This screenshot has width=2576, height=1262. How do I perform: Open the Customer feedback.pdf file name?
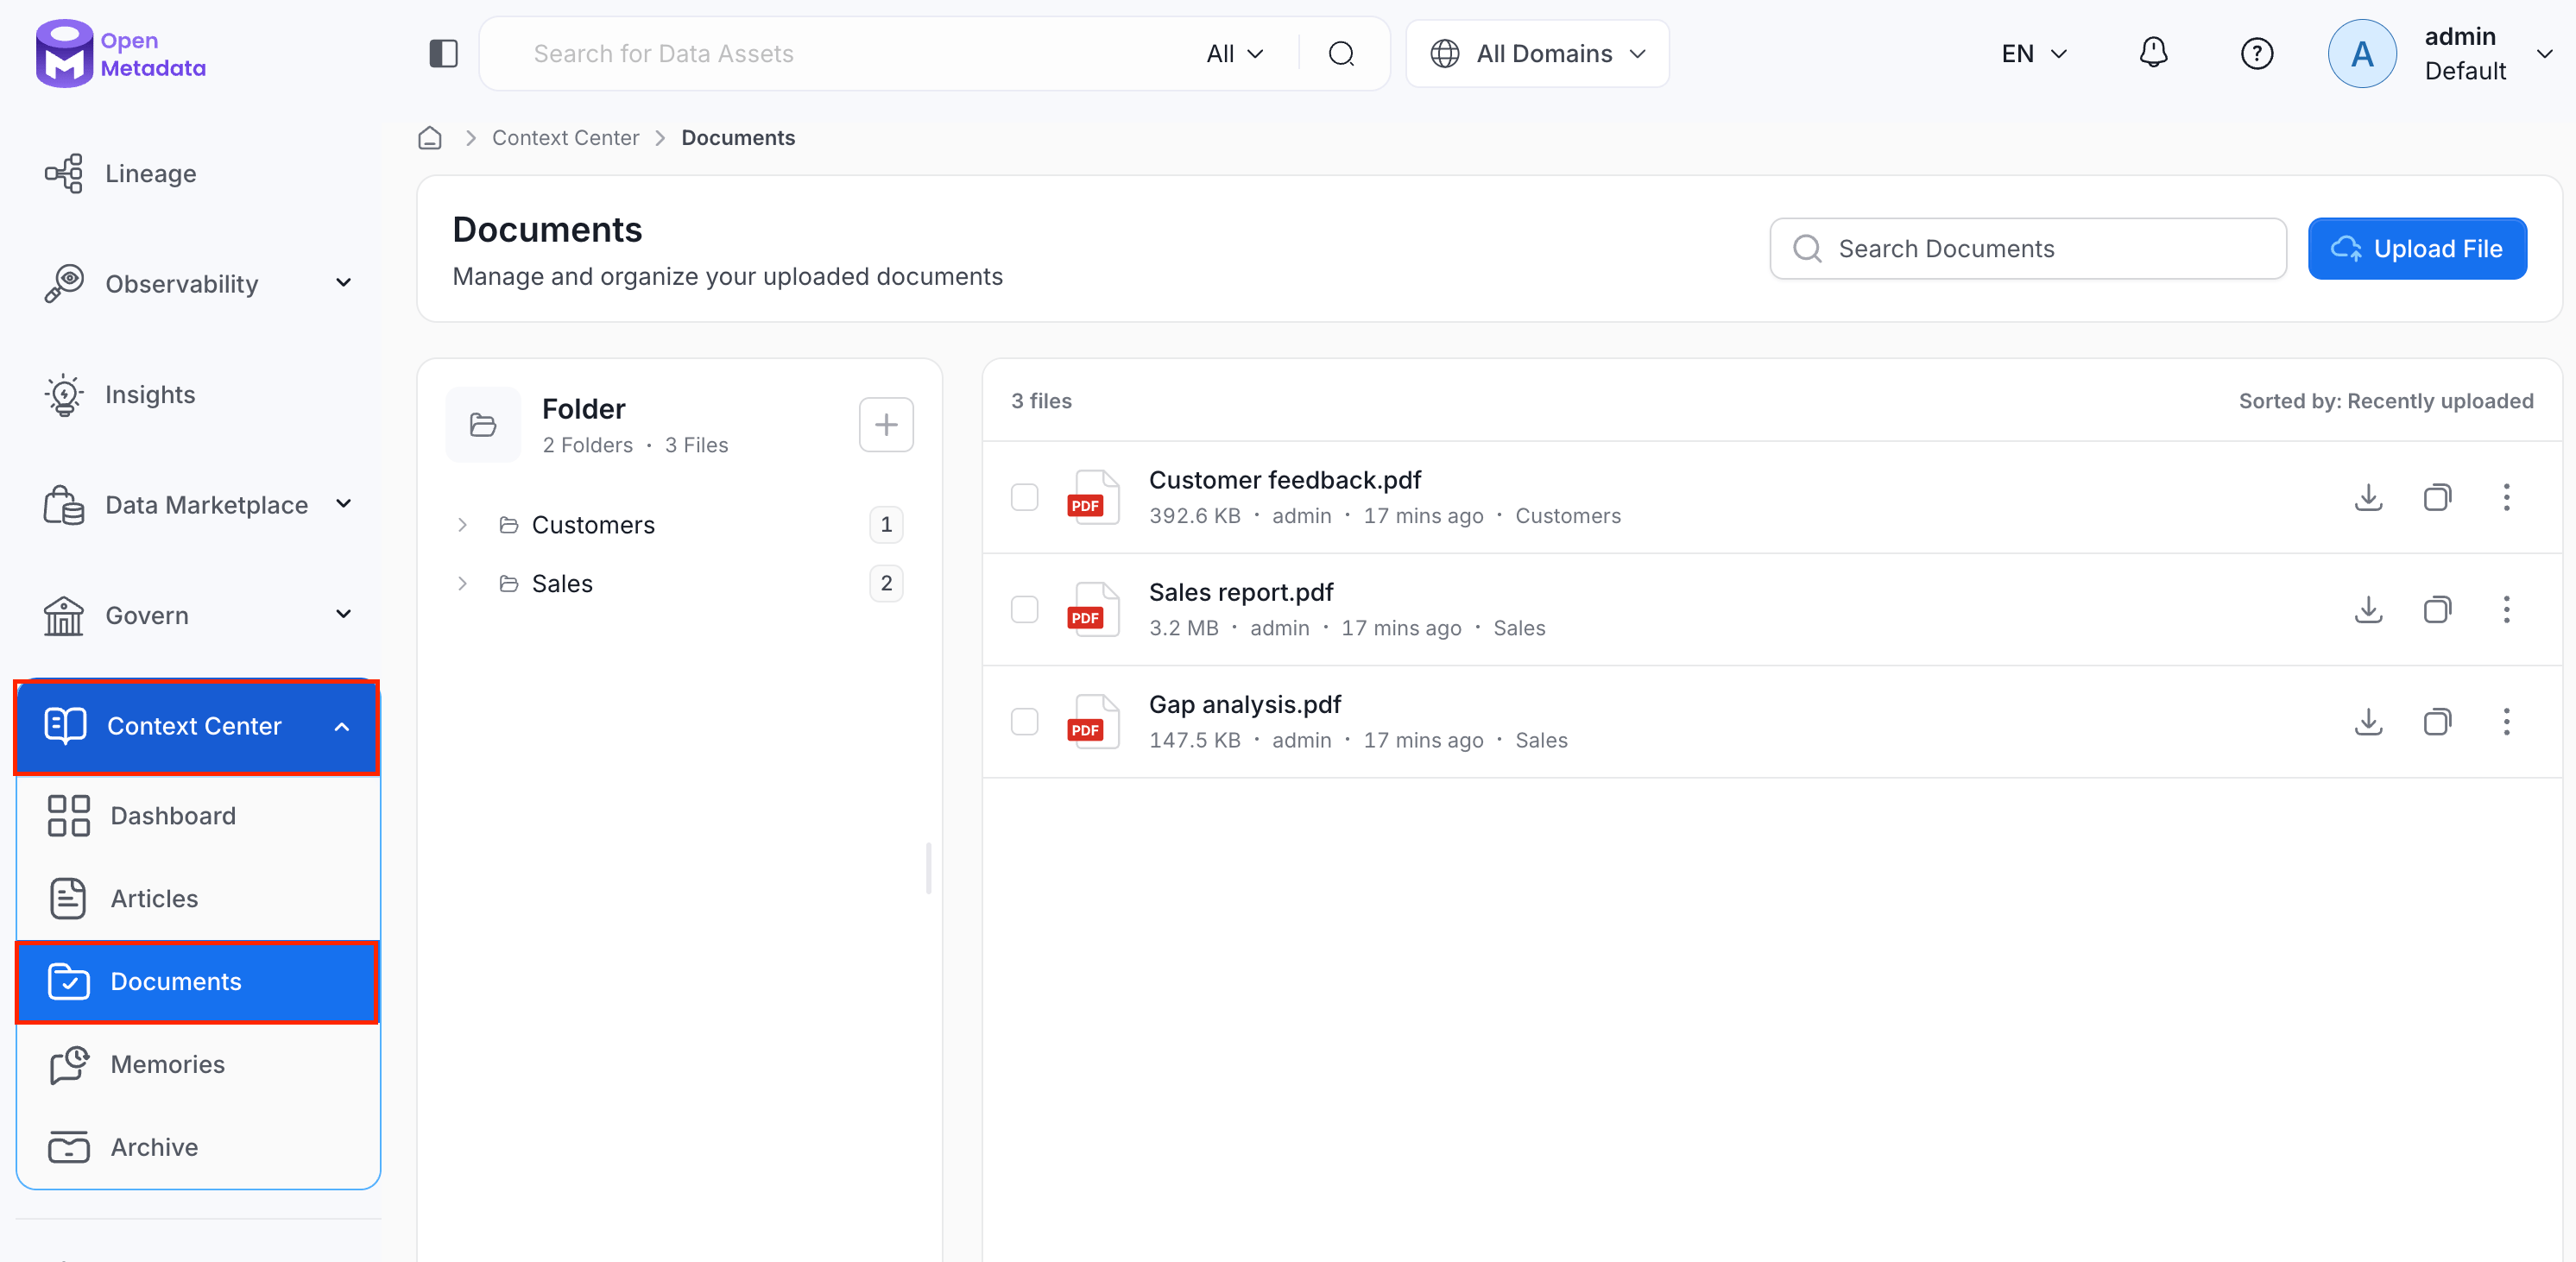coord(1284,480)
